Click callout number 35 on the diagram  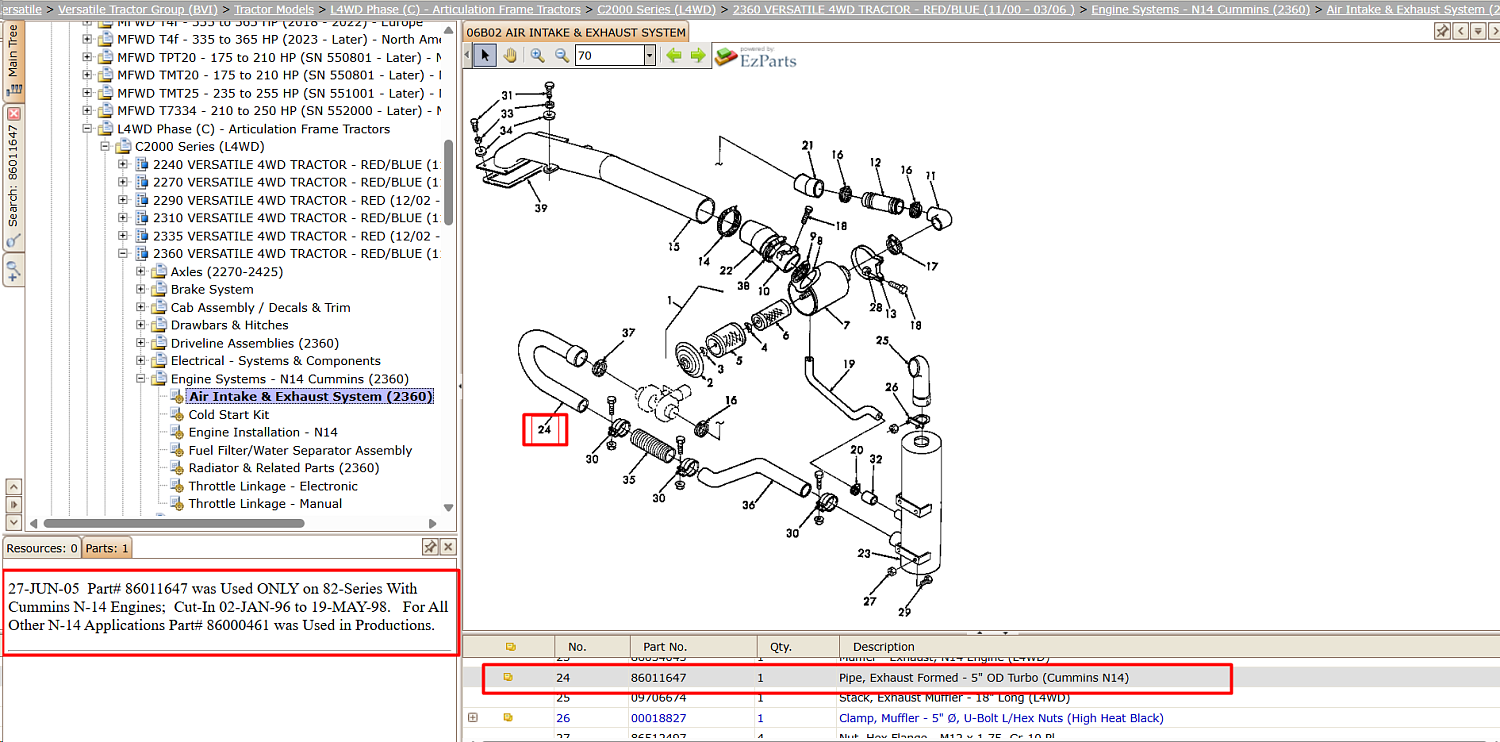(x=629, y=480)
